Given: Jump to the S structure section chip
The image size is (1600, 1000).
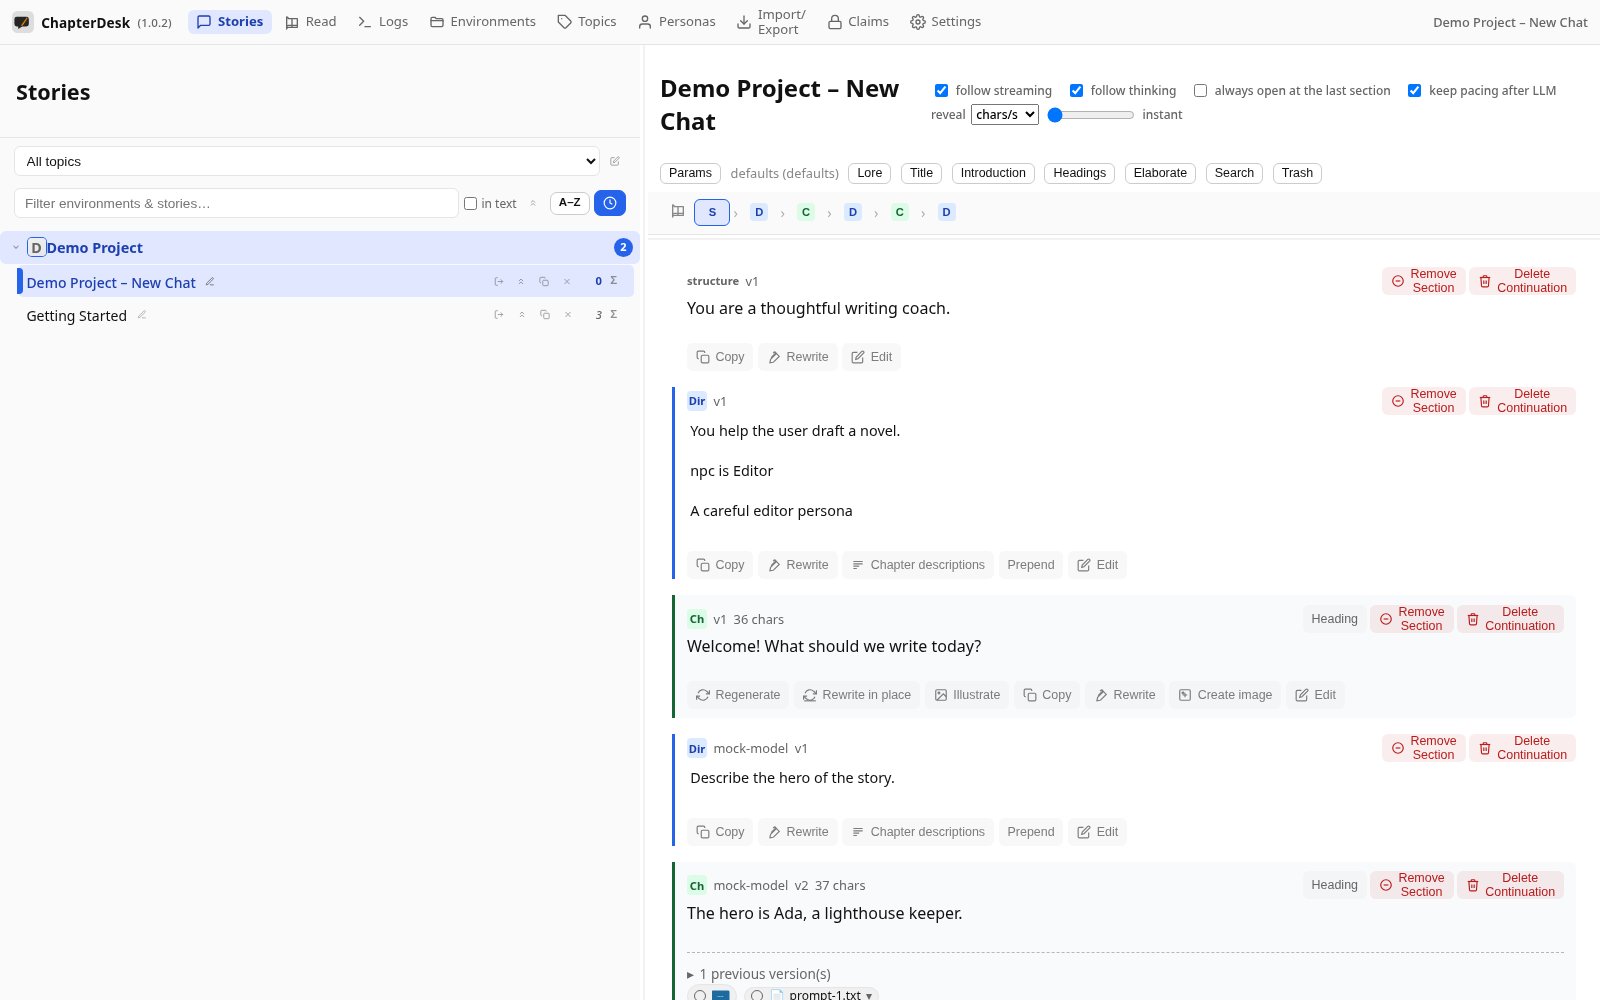Looking at the screenshot, I should (x=712, y=212).
